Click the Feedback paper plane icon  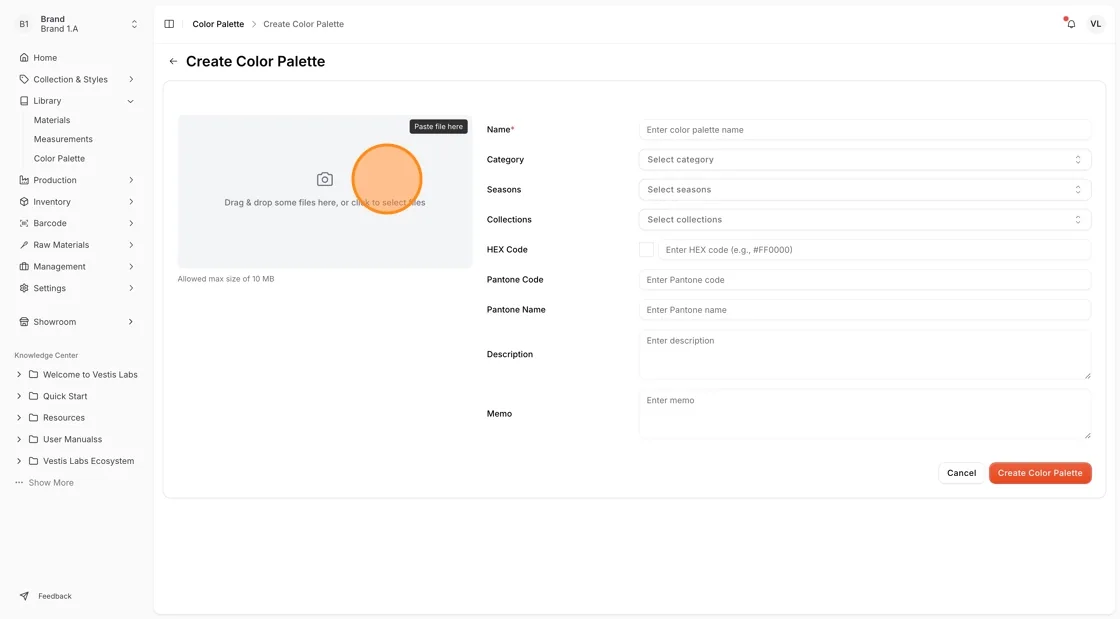[24, 596]
